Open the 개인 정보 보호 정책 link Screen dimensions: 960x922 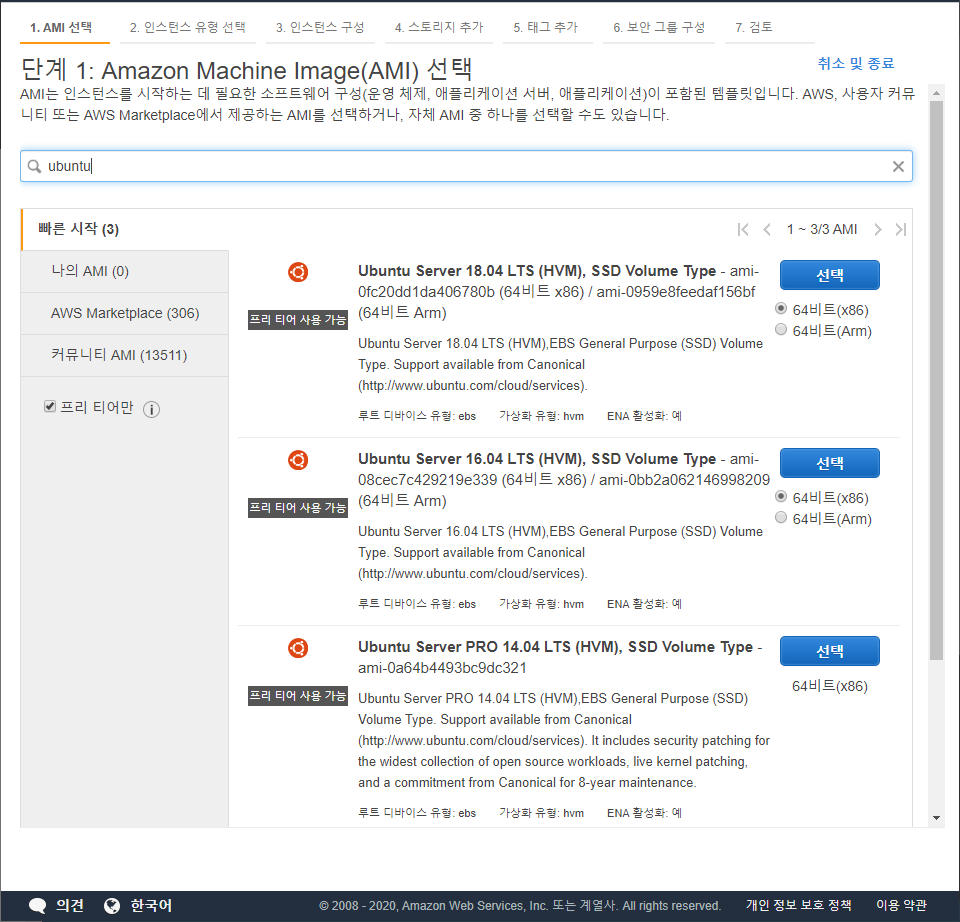click(x=798, y=905)
